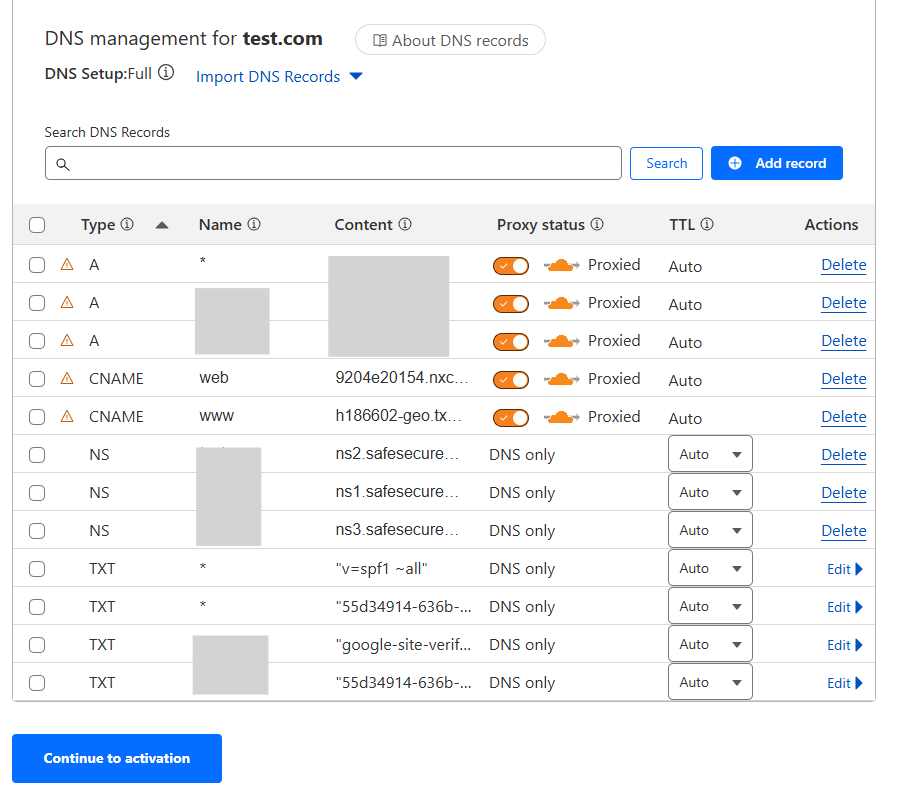Click the magnifier icon in search field
The height and width of the screenshot is (790, 907).
coord(63,164)
